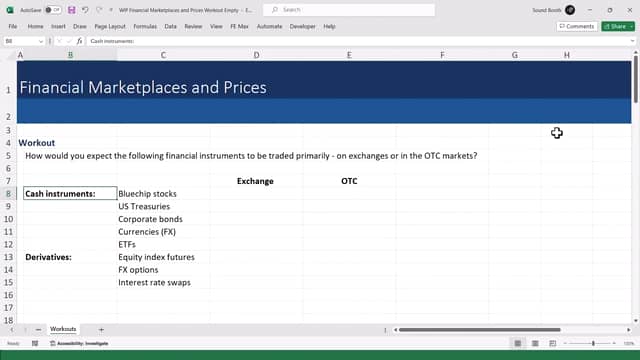This screenshot has height=360, width=640.
Task: Open the Page Layout tab
Action: tap(110, 27)
